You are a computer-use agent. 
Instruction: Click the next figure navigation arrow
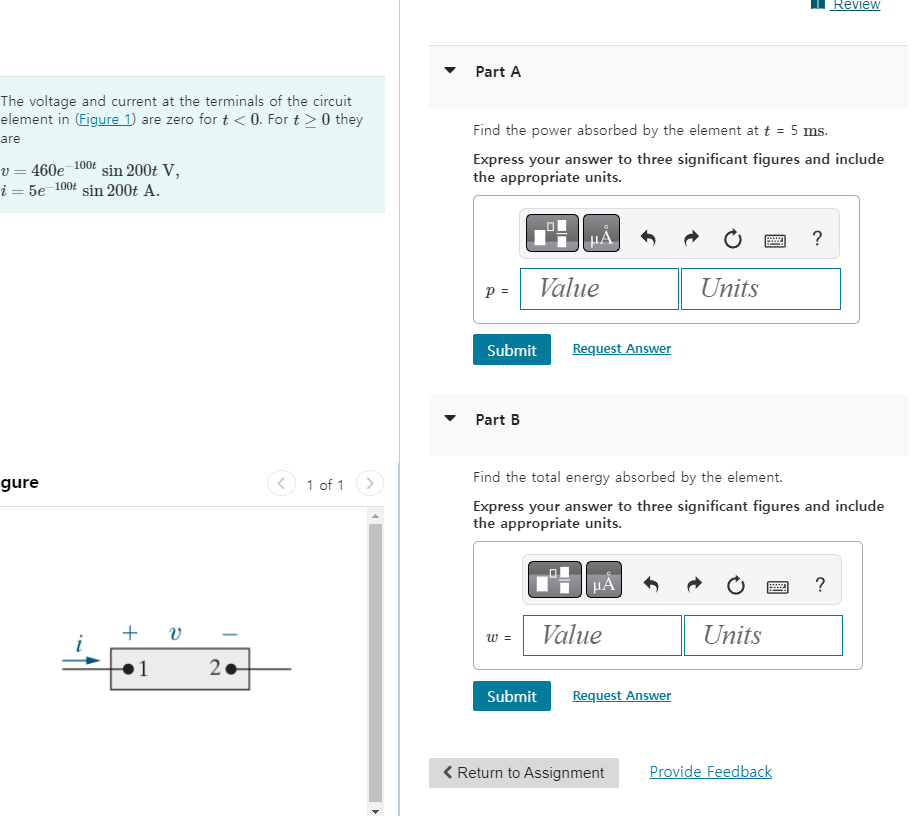click(x=369, y=483)
